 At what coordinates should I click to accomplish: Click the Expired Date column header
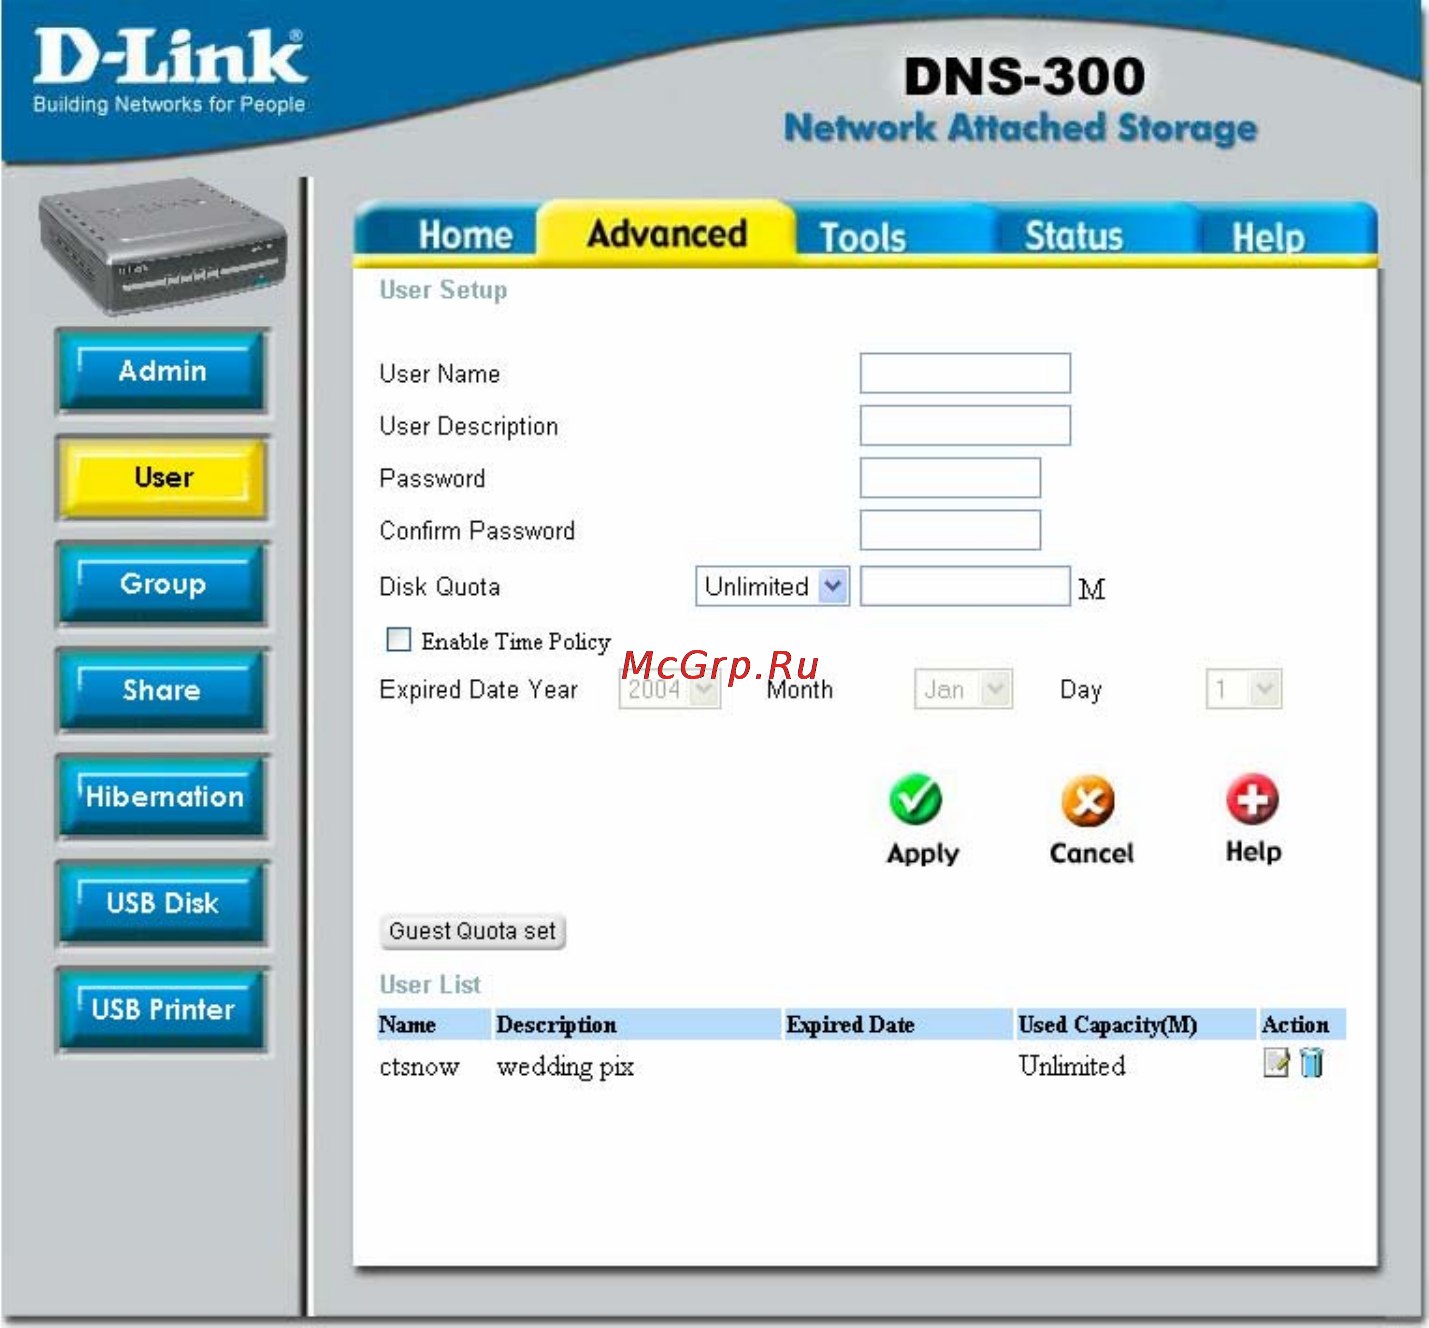[850, 1025]
